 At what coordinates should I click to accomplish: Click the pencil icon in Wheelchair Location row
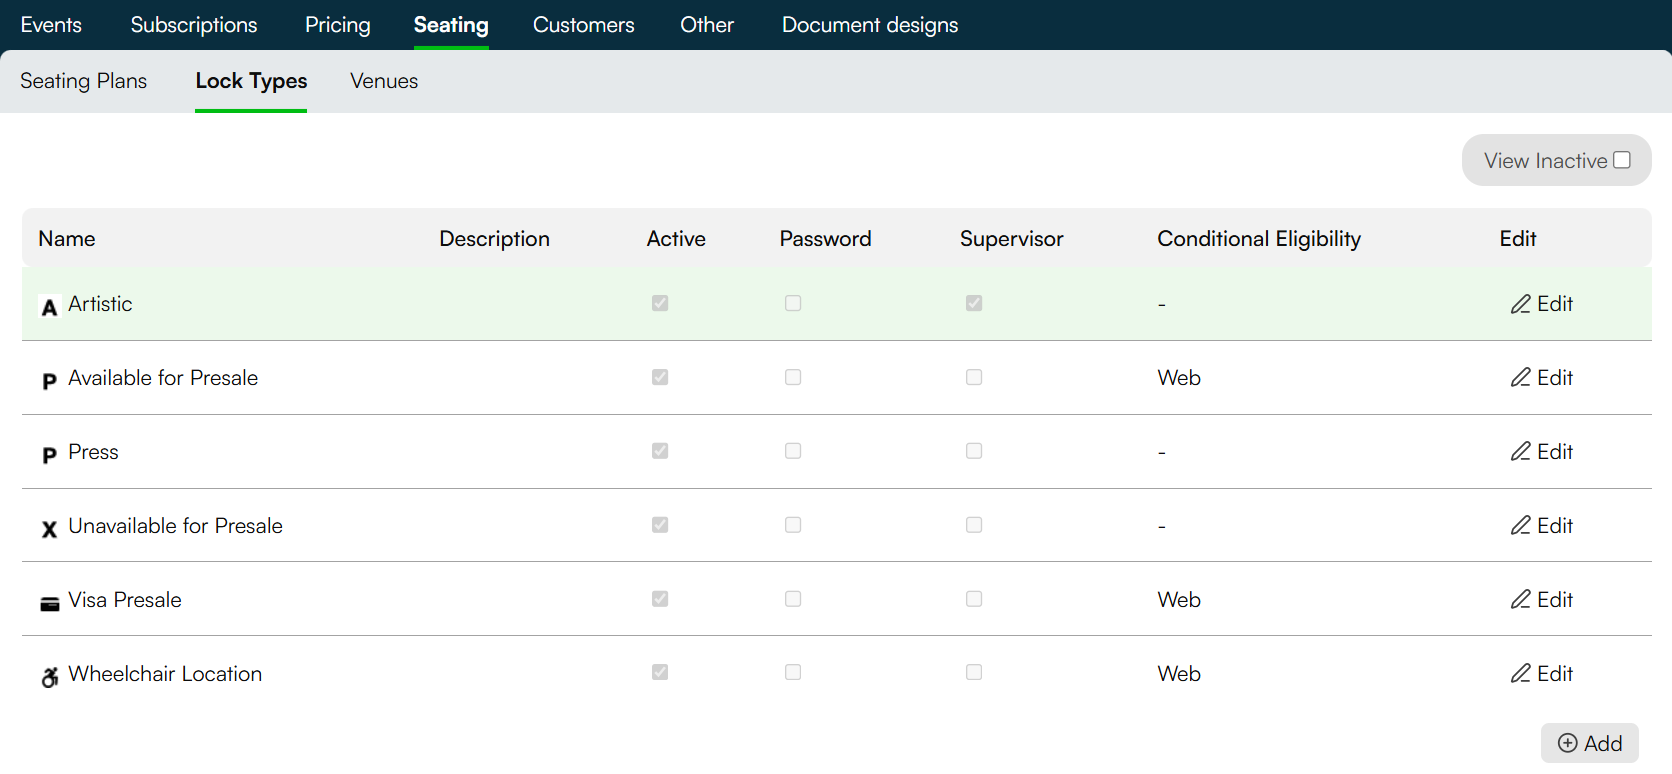(x=1520, y=674)
